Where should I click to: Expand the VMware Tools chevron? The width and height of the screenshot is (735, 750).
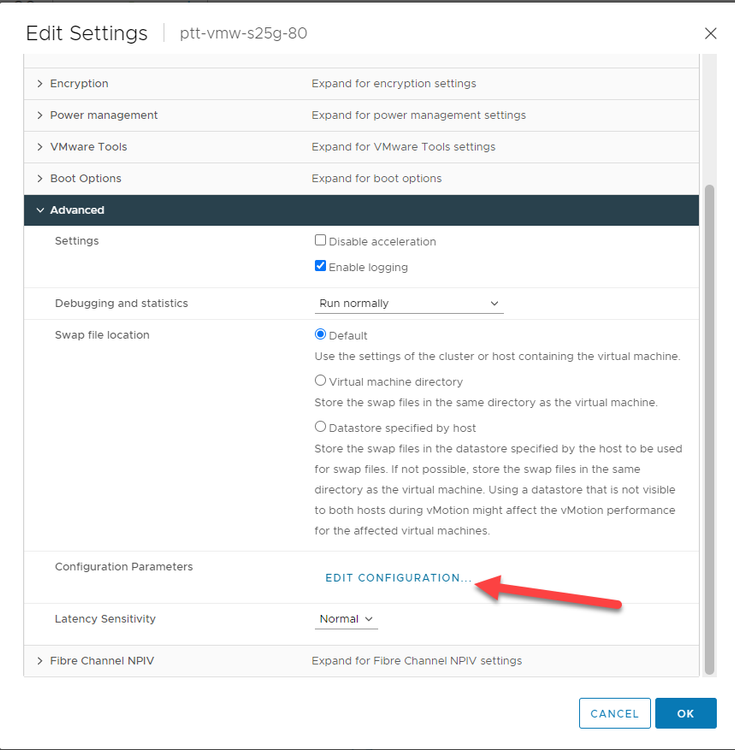coord(40,147)
